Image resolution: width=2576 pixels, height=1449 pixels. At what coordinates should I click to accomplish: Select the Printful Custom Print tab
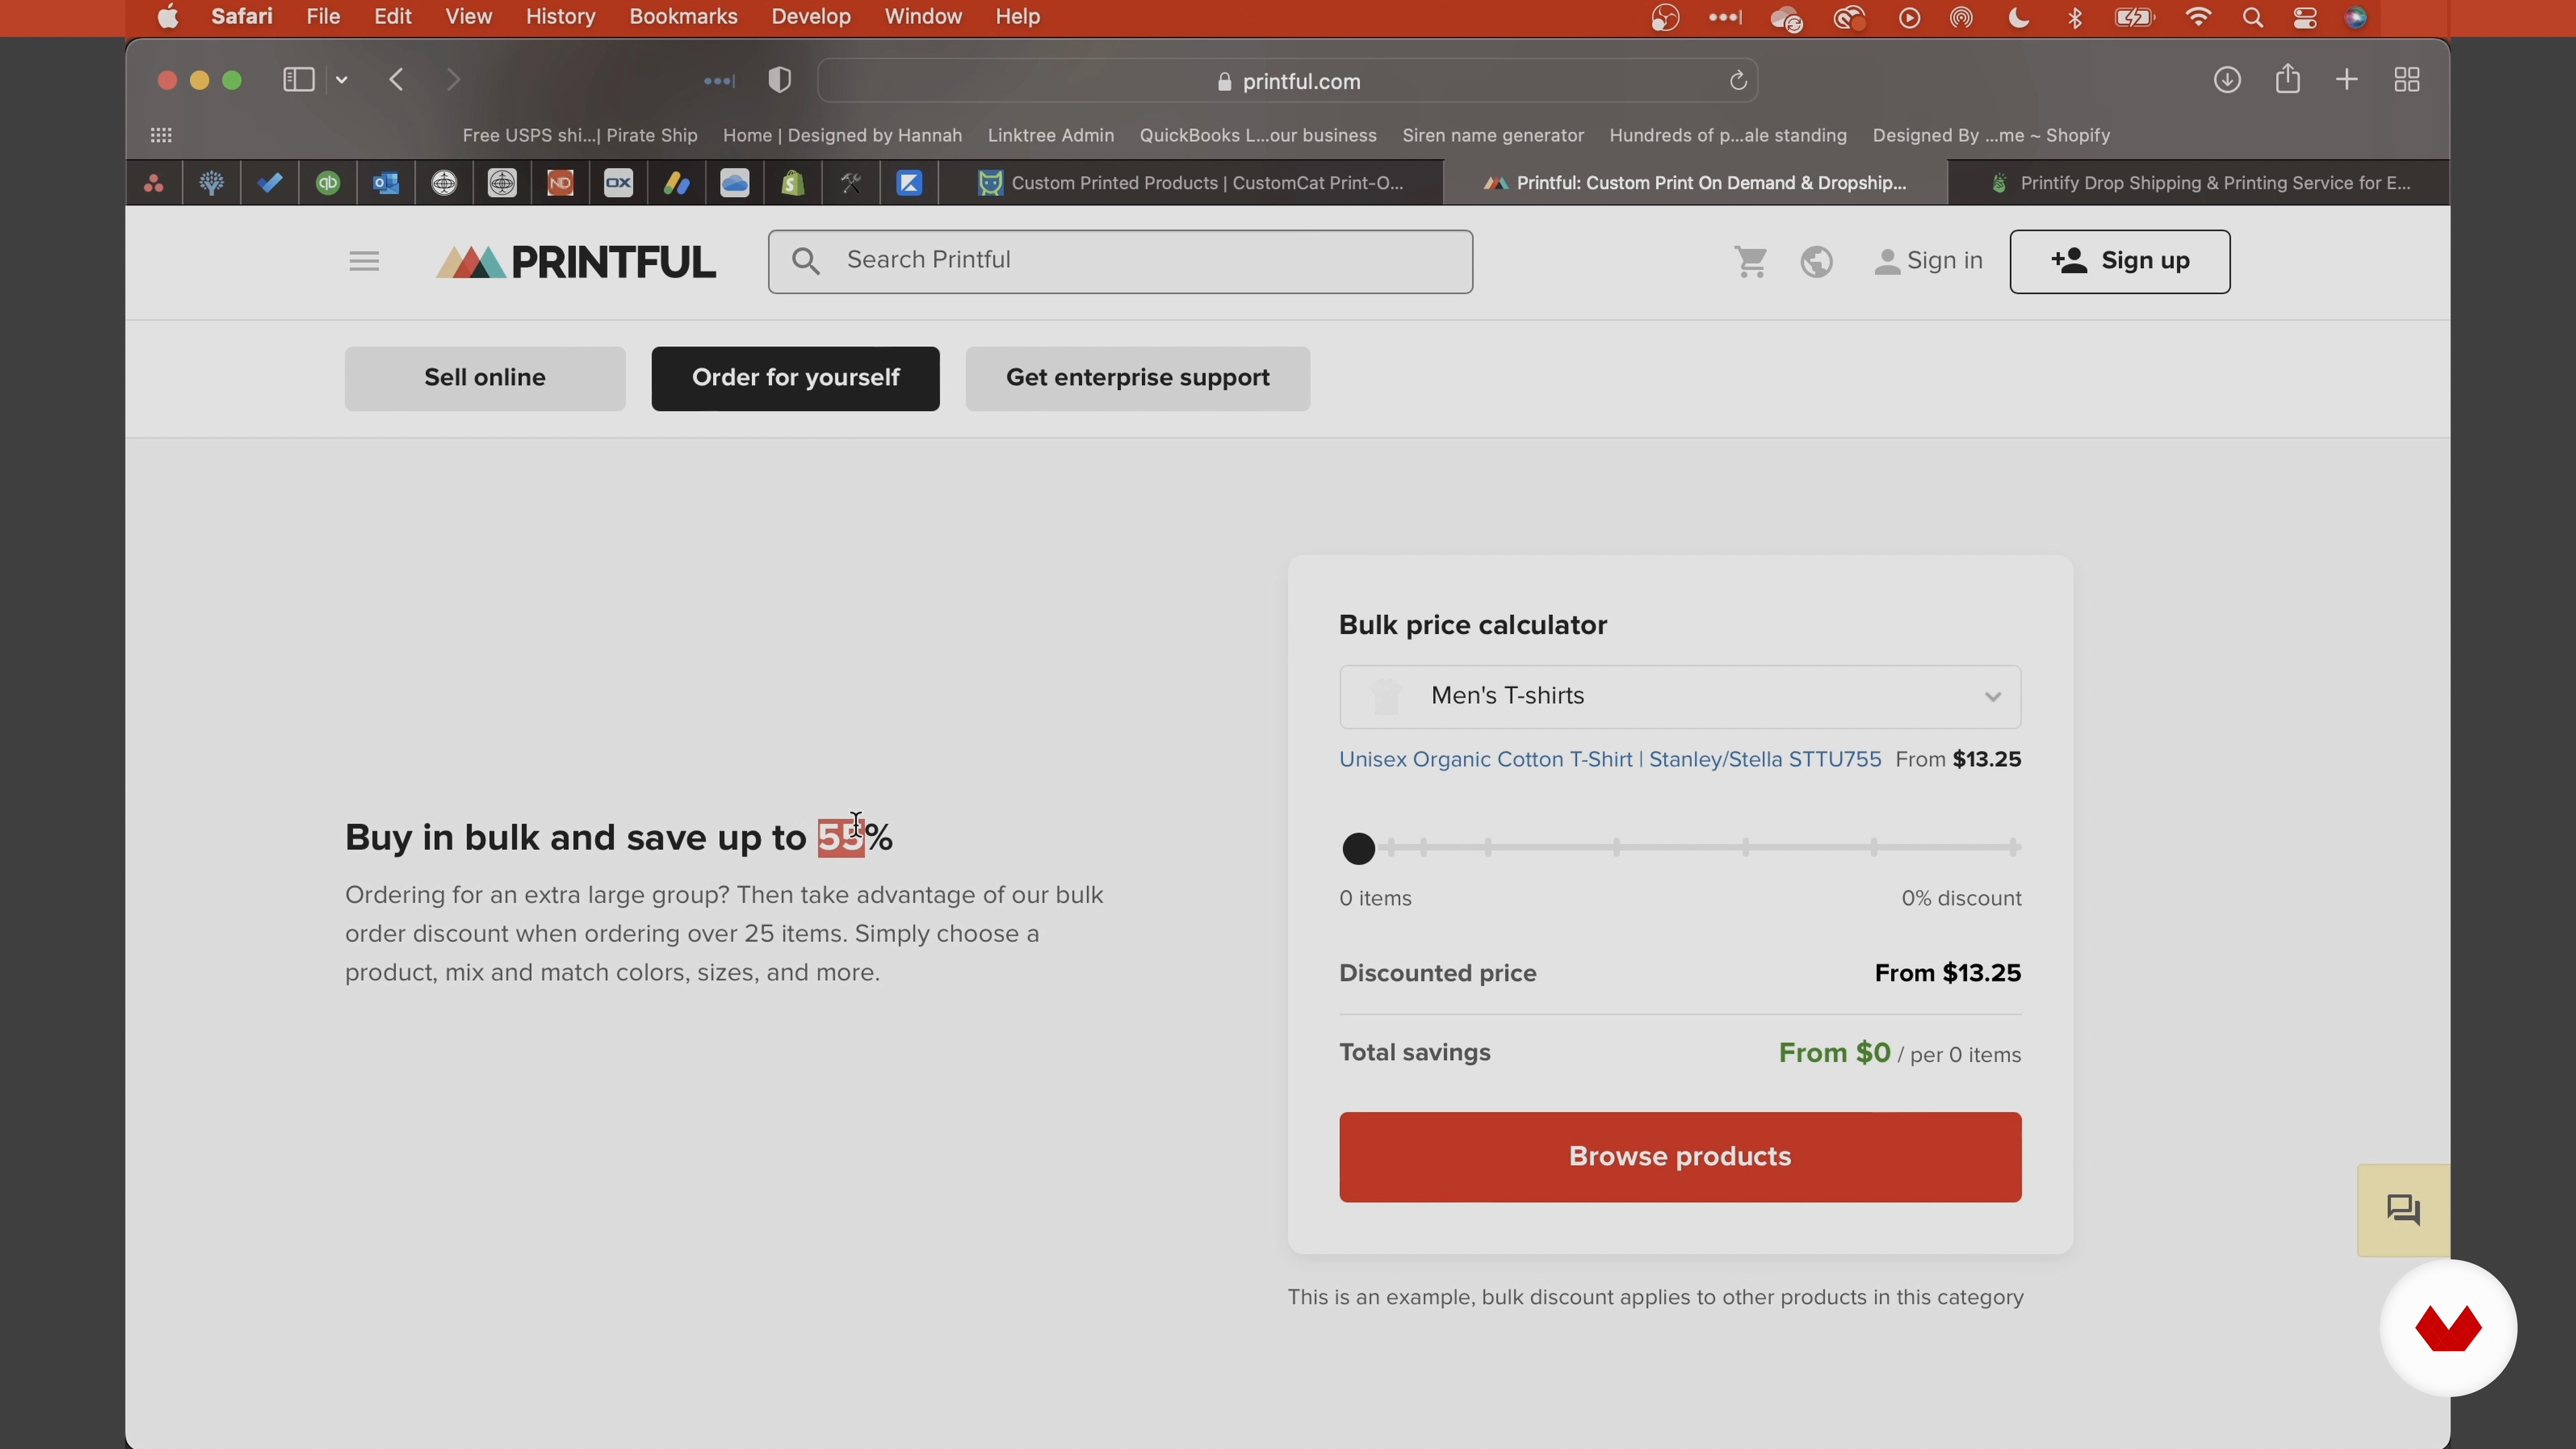tap(1696, 183)
